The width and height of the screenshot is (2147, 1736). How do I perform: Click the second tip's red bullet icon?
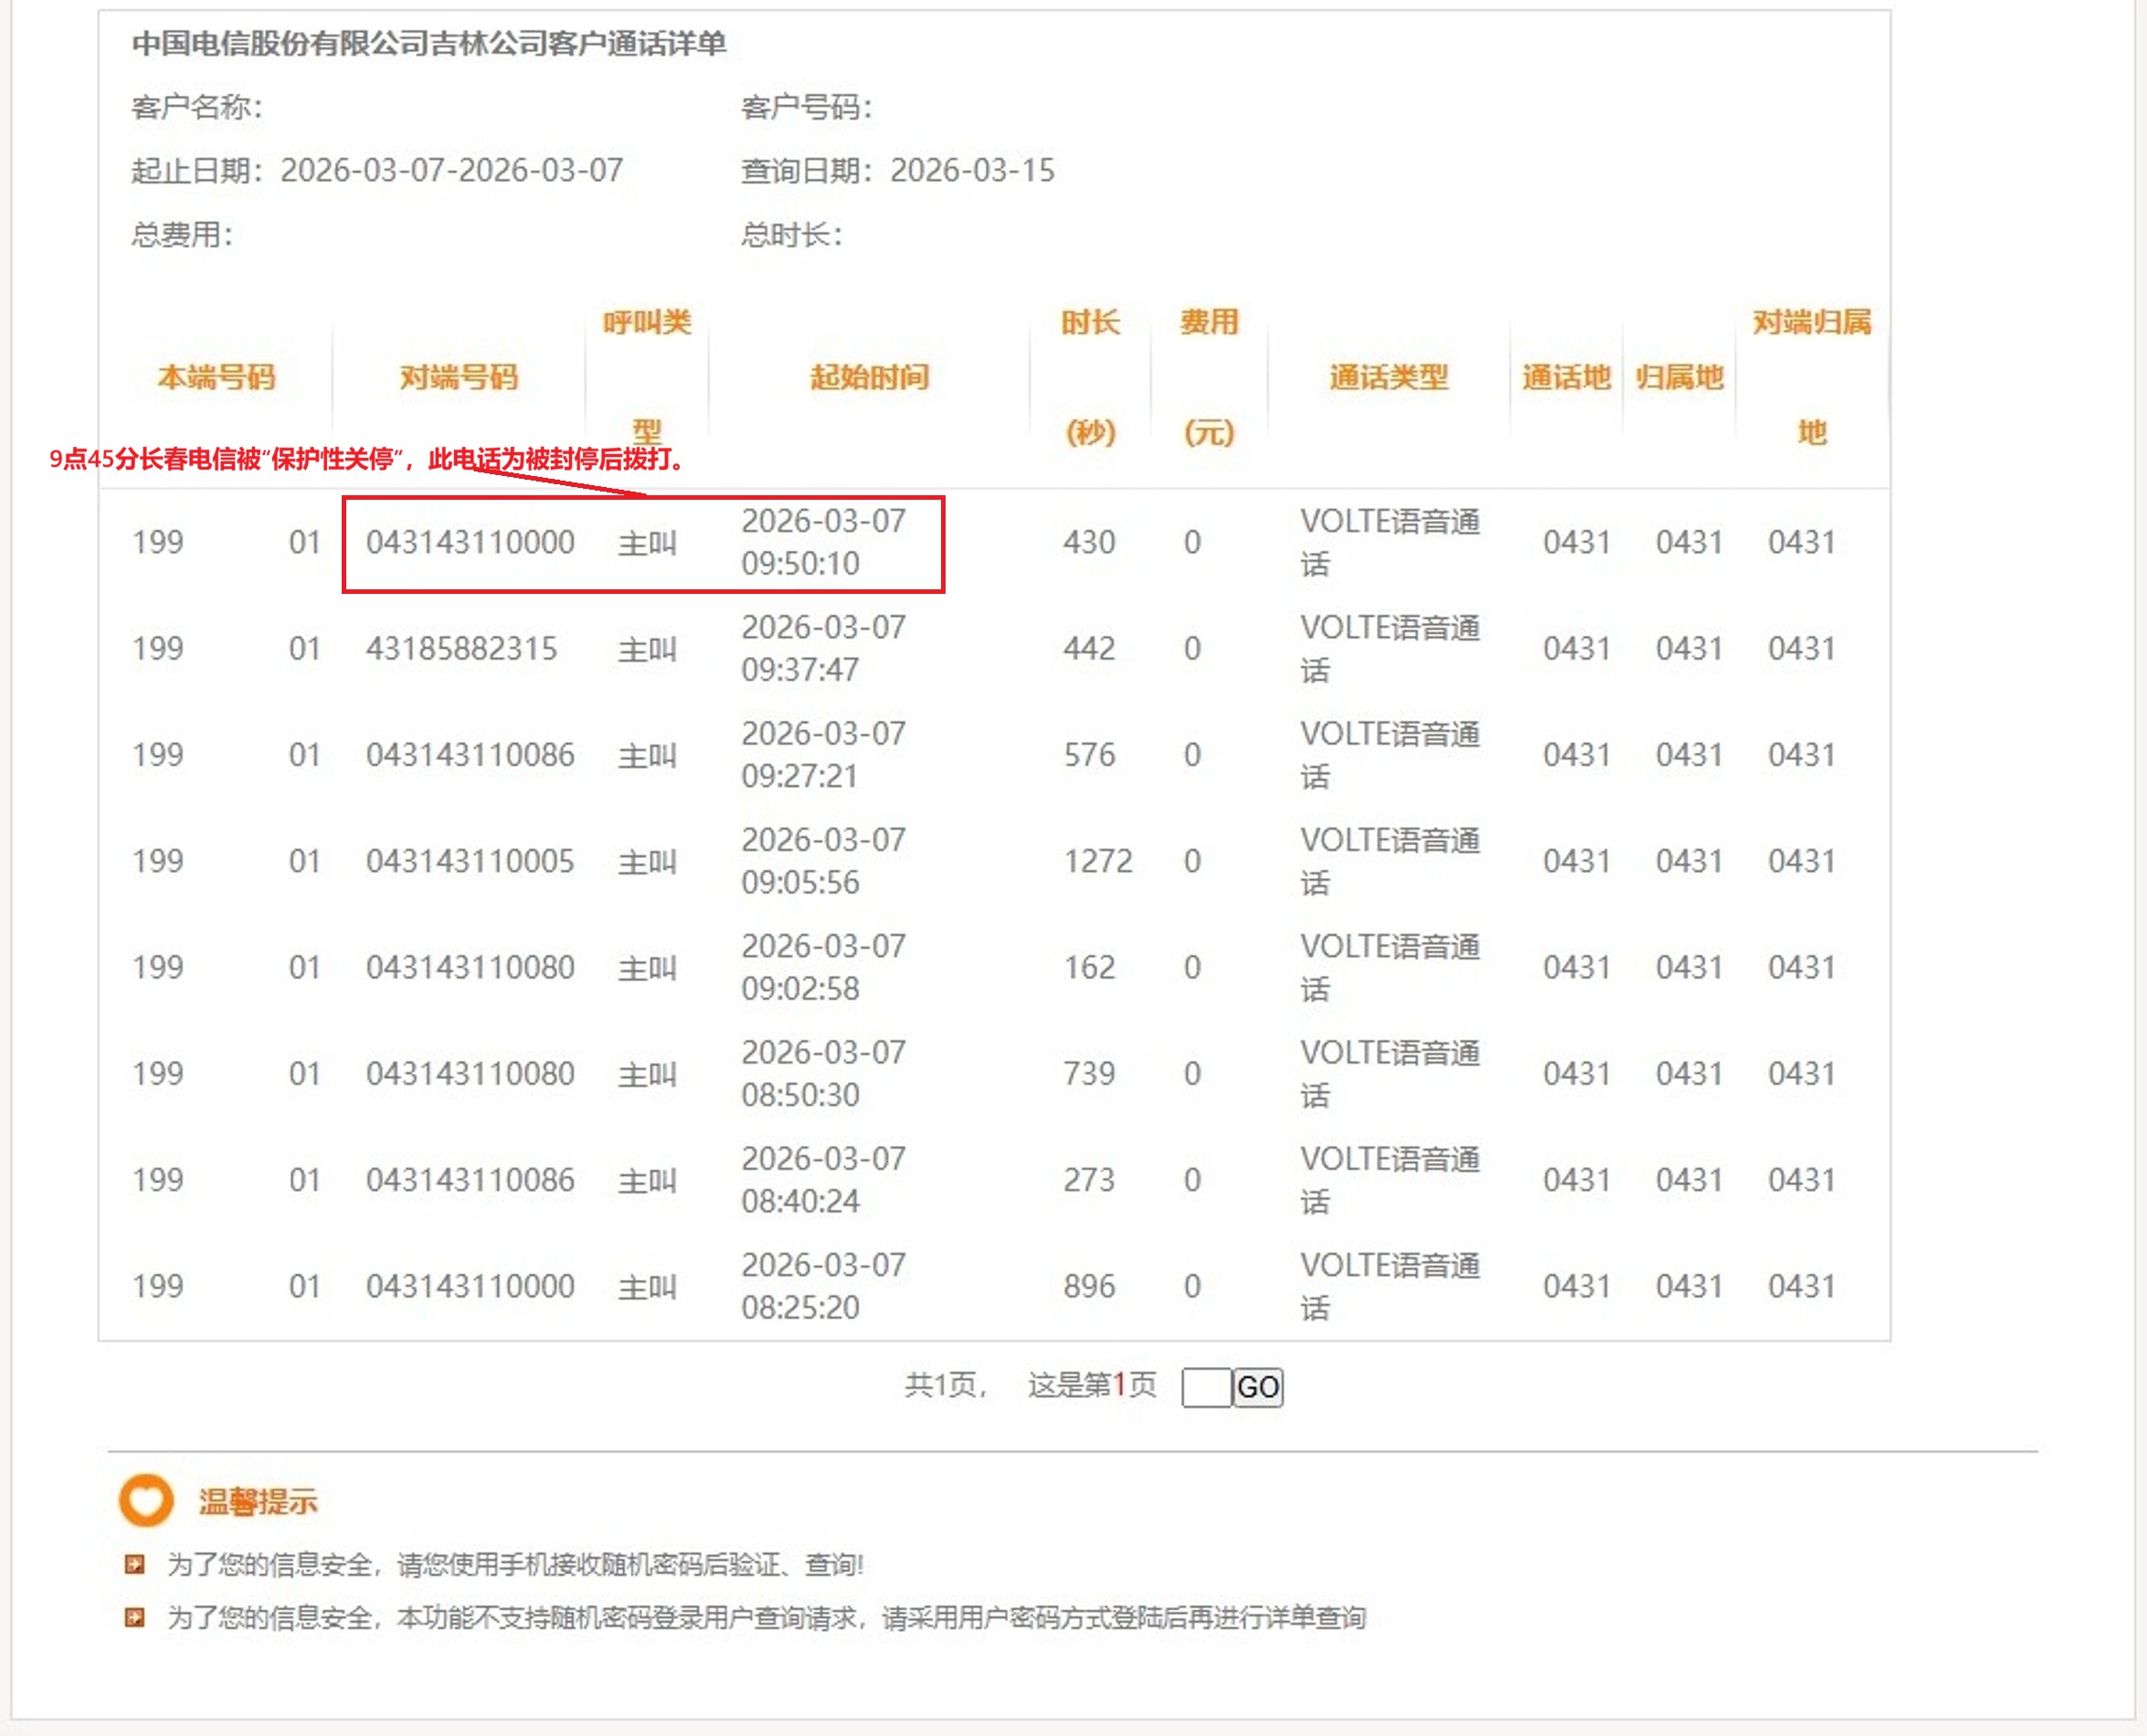(135, 1617)
